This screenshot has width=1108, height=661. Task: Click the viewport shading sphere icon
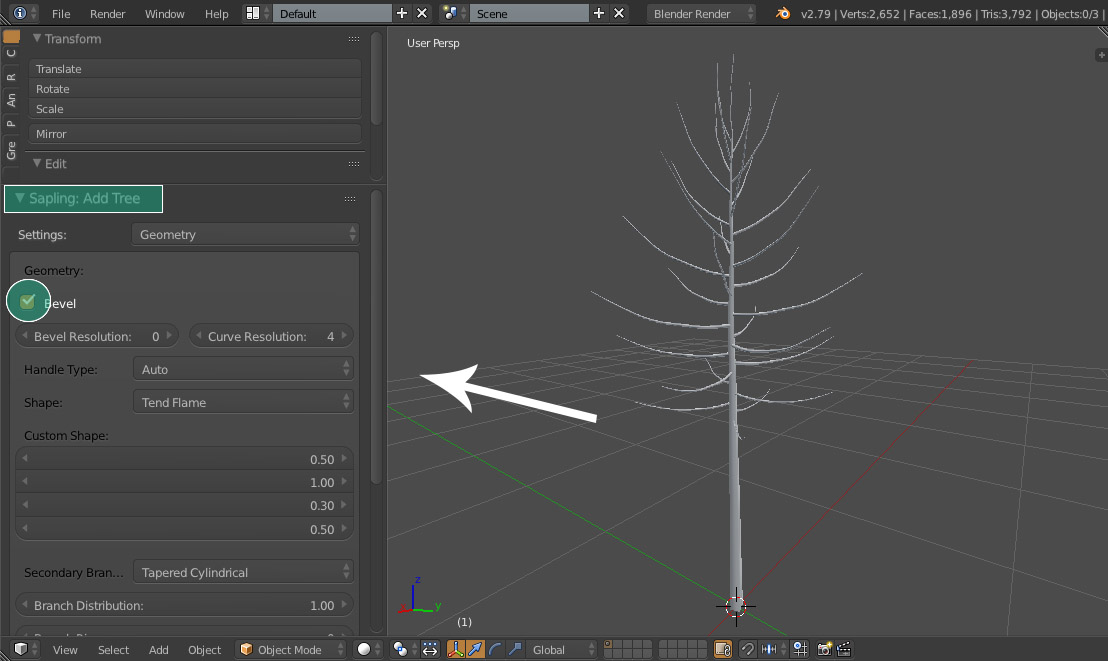[364, 649]
